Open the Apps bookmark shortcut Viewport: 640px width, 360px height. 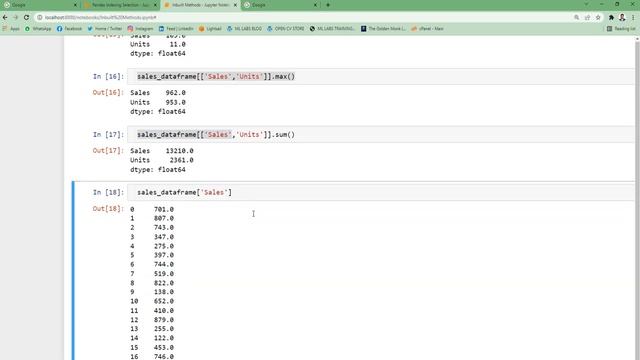11,29
